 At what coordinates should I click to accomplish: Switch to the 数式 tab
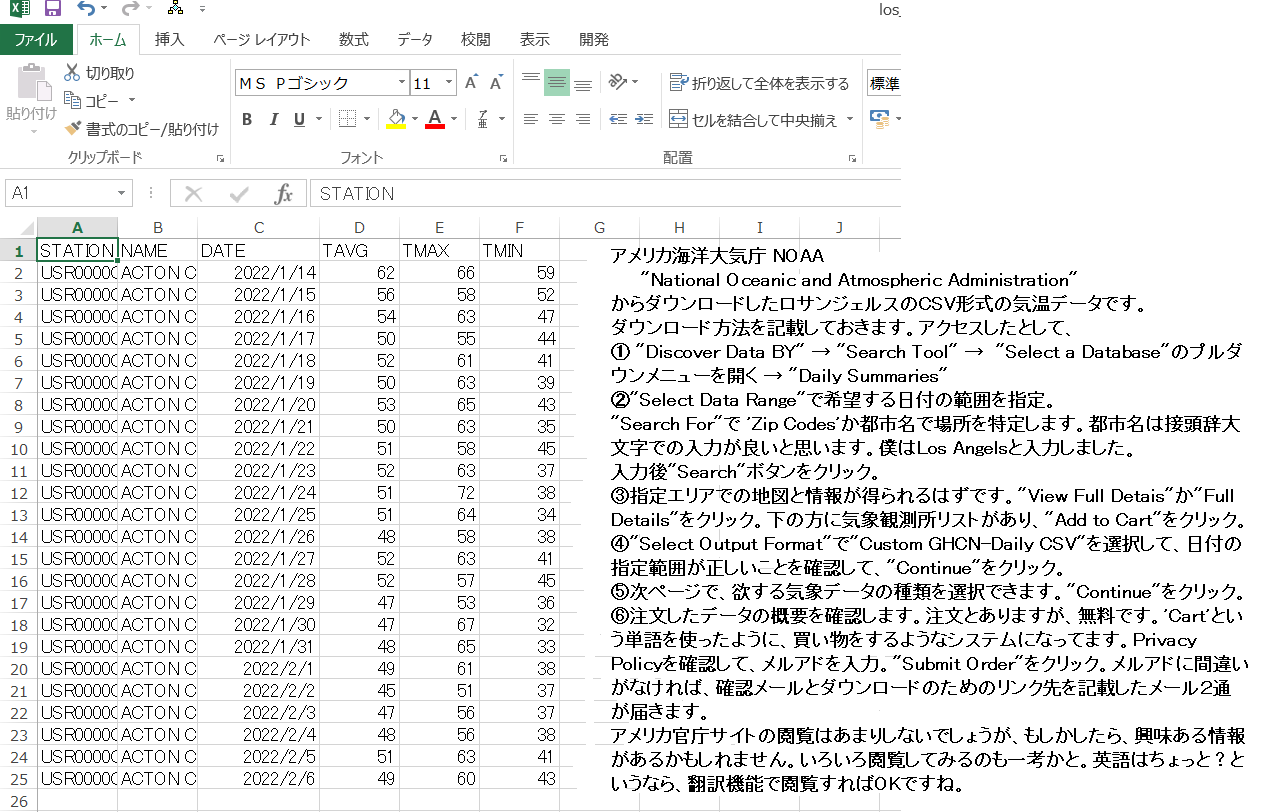353,40
